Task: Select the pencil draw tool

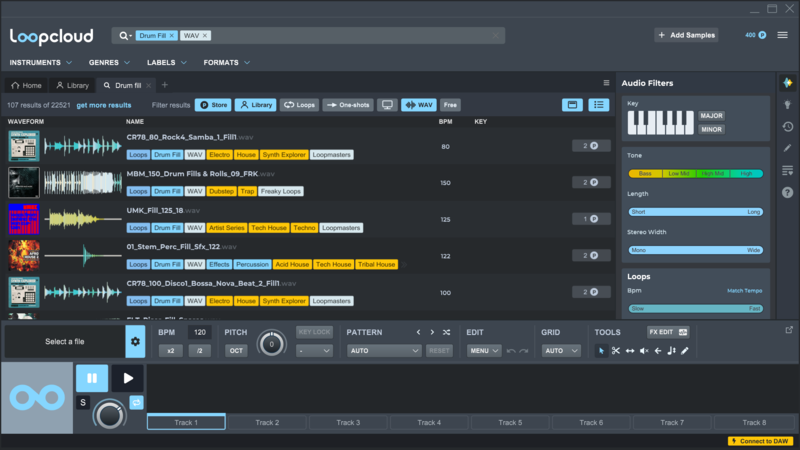Action: click(685, 351)
